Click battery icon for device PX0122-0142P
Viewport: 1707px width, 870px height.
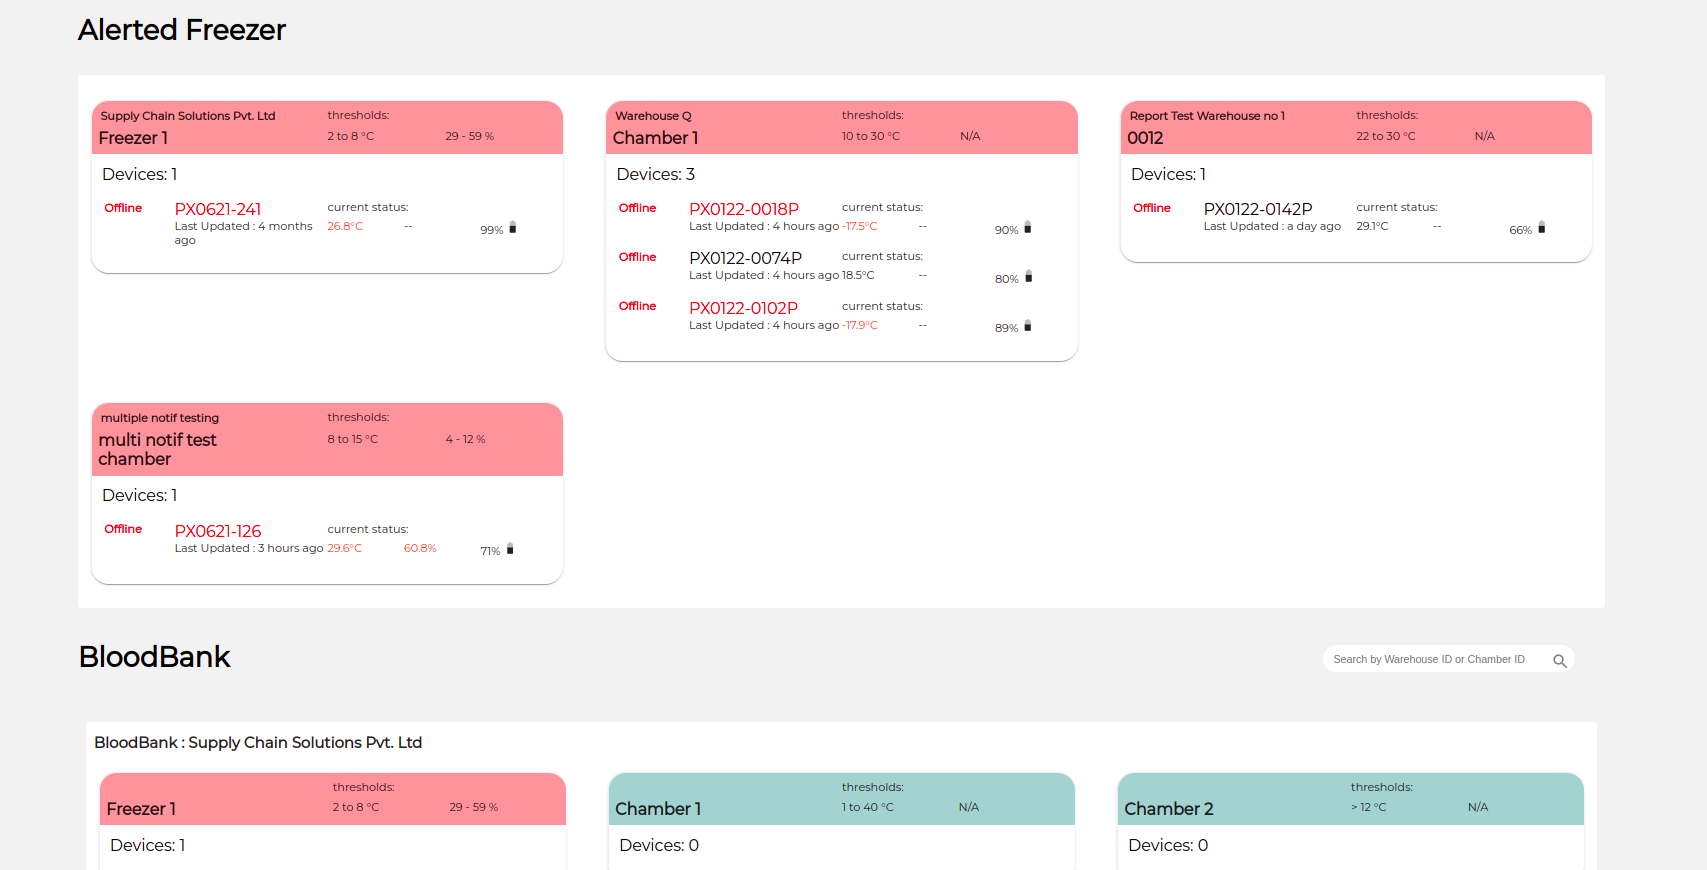[1541, 228]
